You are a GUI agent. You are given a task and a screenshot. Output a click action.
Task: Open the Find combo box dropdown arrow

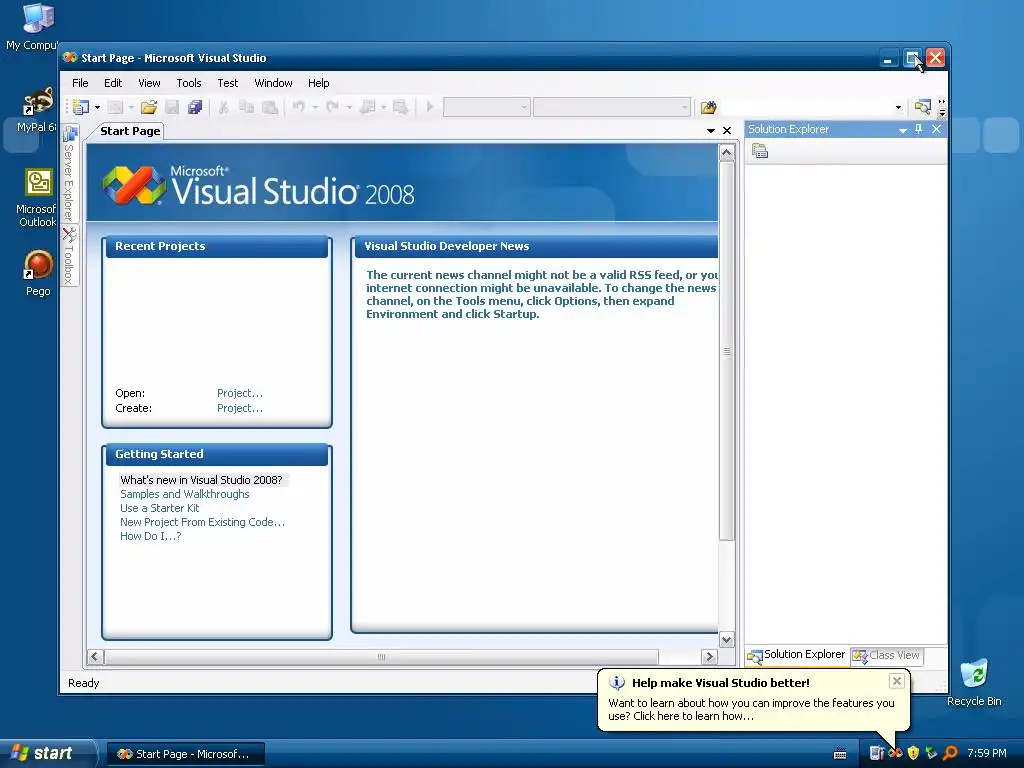898,108
